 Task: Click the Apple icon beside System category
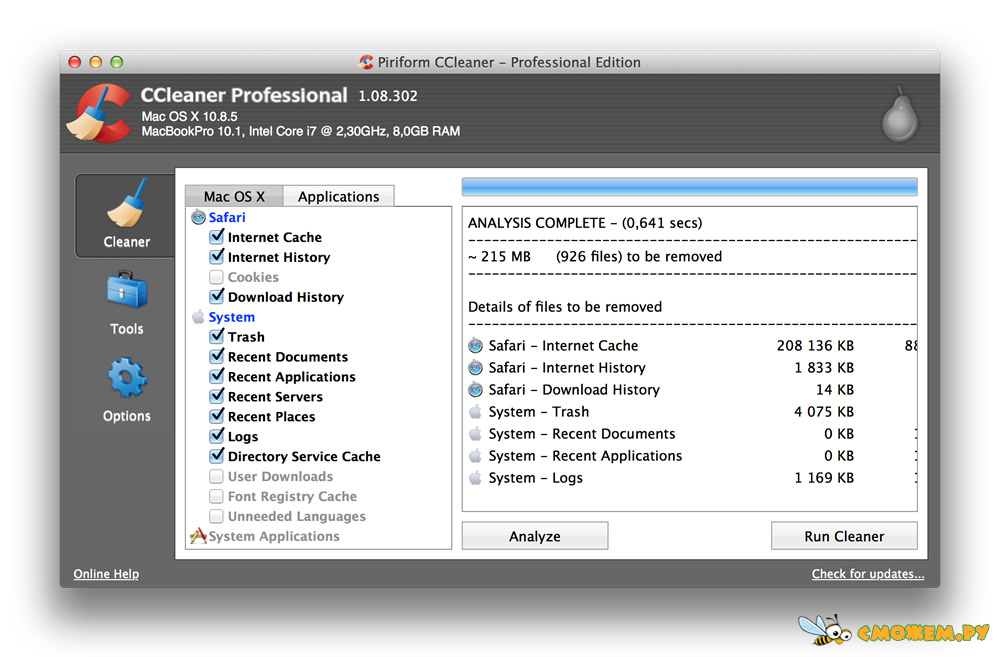[x=198, y=317]
